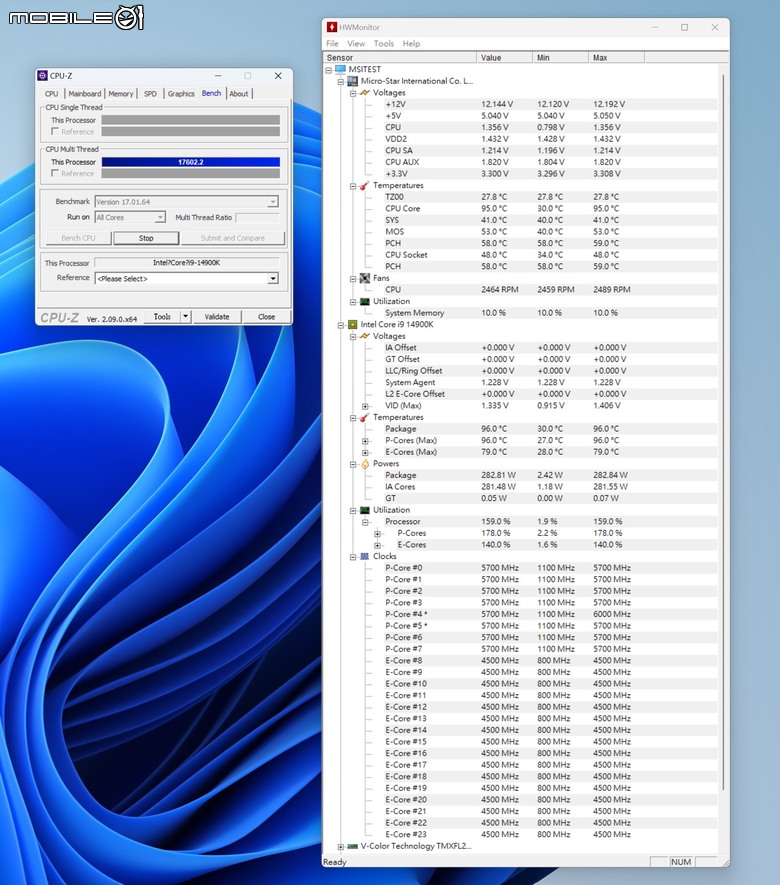Expand the P-Cores (Max) temperature entry

click(366, 441)
